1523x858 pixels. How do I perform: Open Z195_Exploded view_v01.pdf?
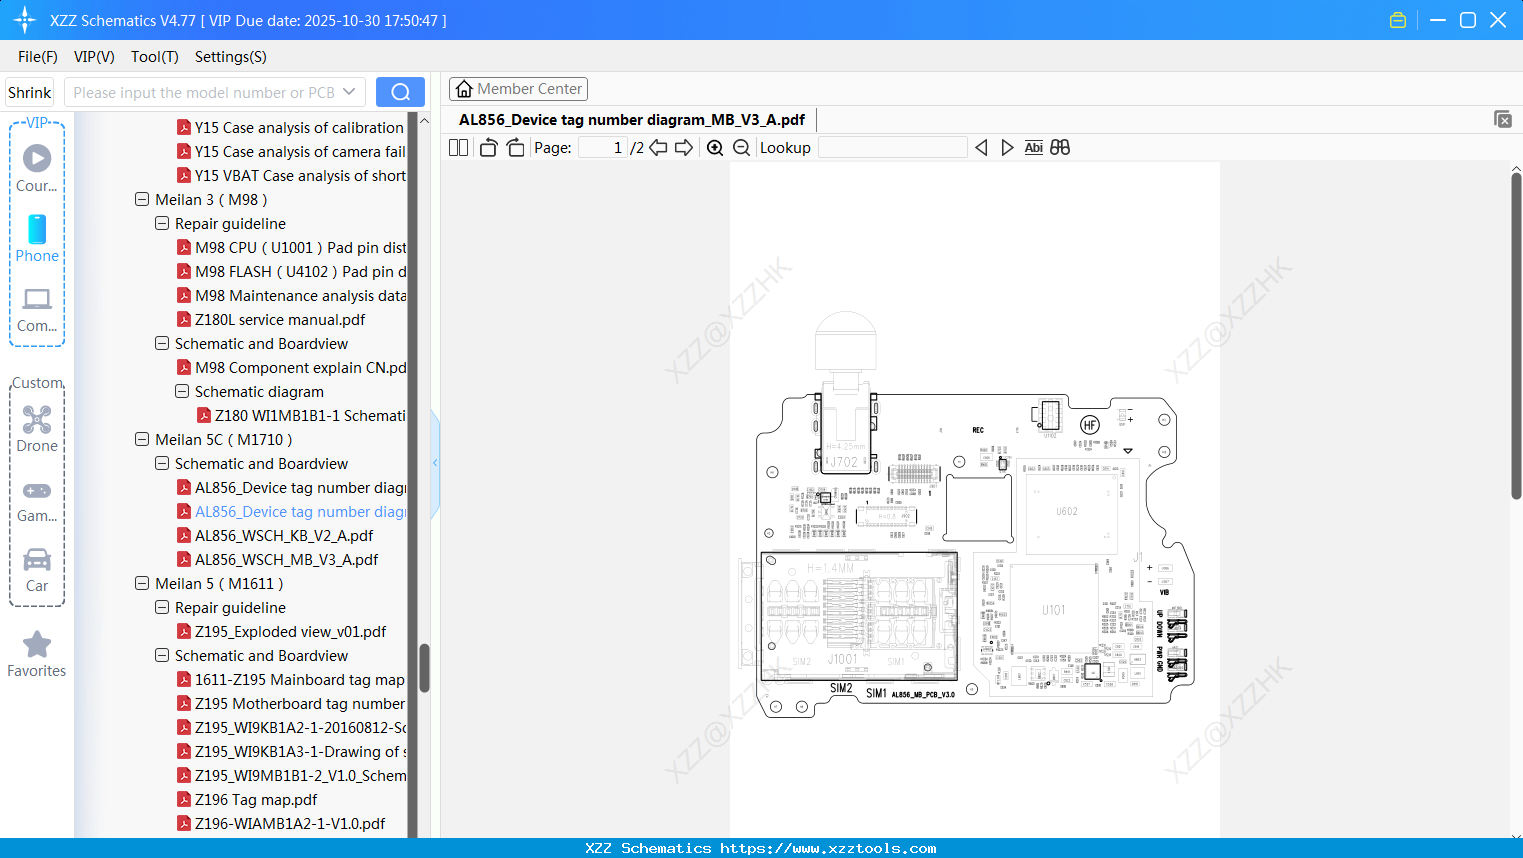tap(289, 631)
